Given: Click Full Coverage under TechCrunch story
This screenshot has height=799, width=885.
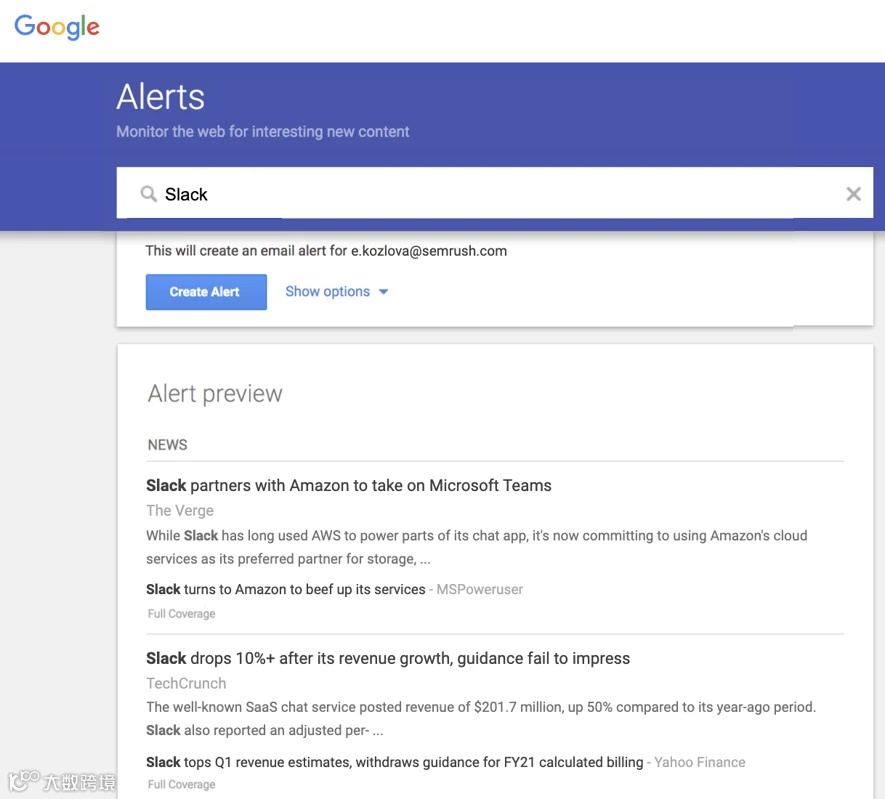Looking at the screenshot, I should point(182,785).
